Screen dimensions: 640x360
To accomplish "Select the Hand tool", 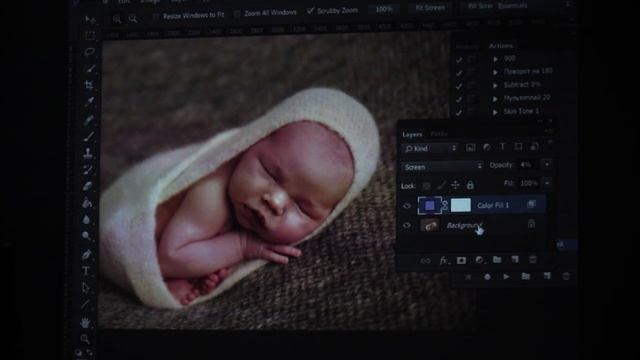I will point(85,322).
